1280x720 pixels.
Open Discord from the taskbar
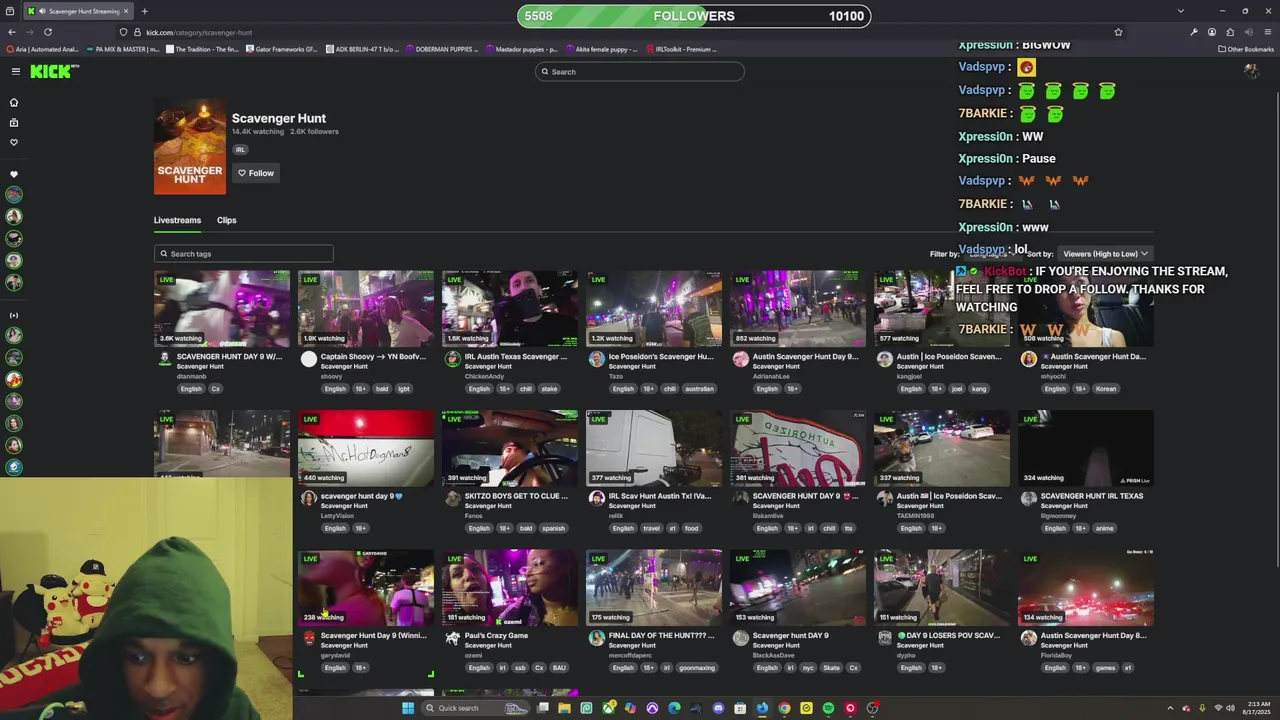point(718,708)
